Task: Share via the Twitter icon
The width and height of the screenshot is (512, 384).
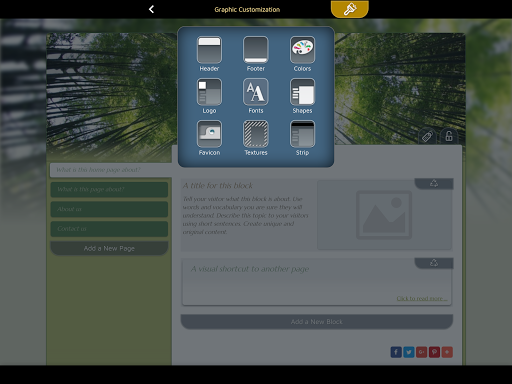Action: pyautogui.click(x=409, y=352)
